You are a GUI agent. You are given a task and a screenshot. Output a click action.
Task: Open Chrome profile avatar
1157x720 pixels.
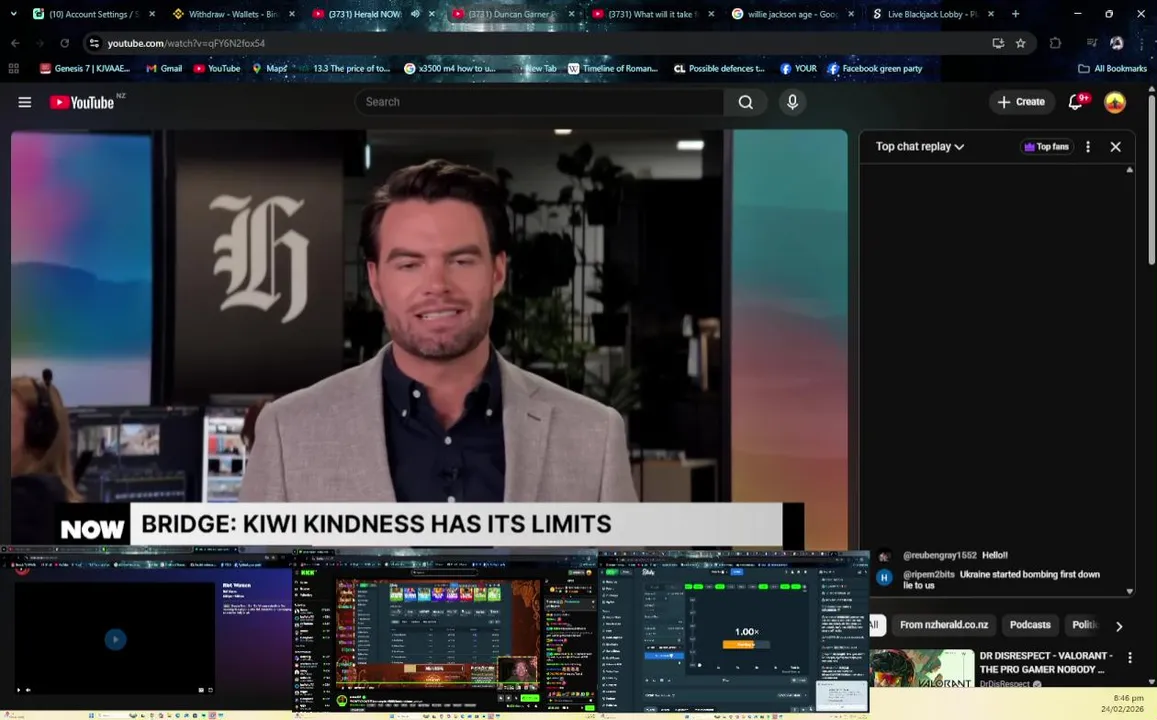tap(1117, 44)
